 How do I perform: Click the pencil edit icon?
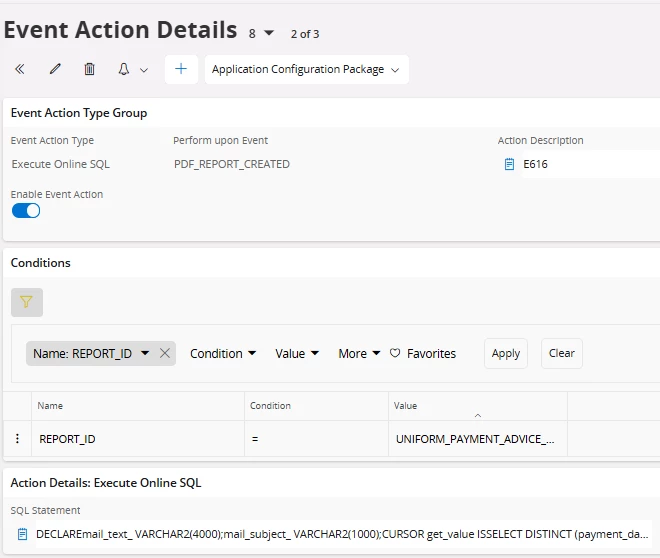pyautogui.click(x=55, y=70)
